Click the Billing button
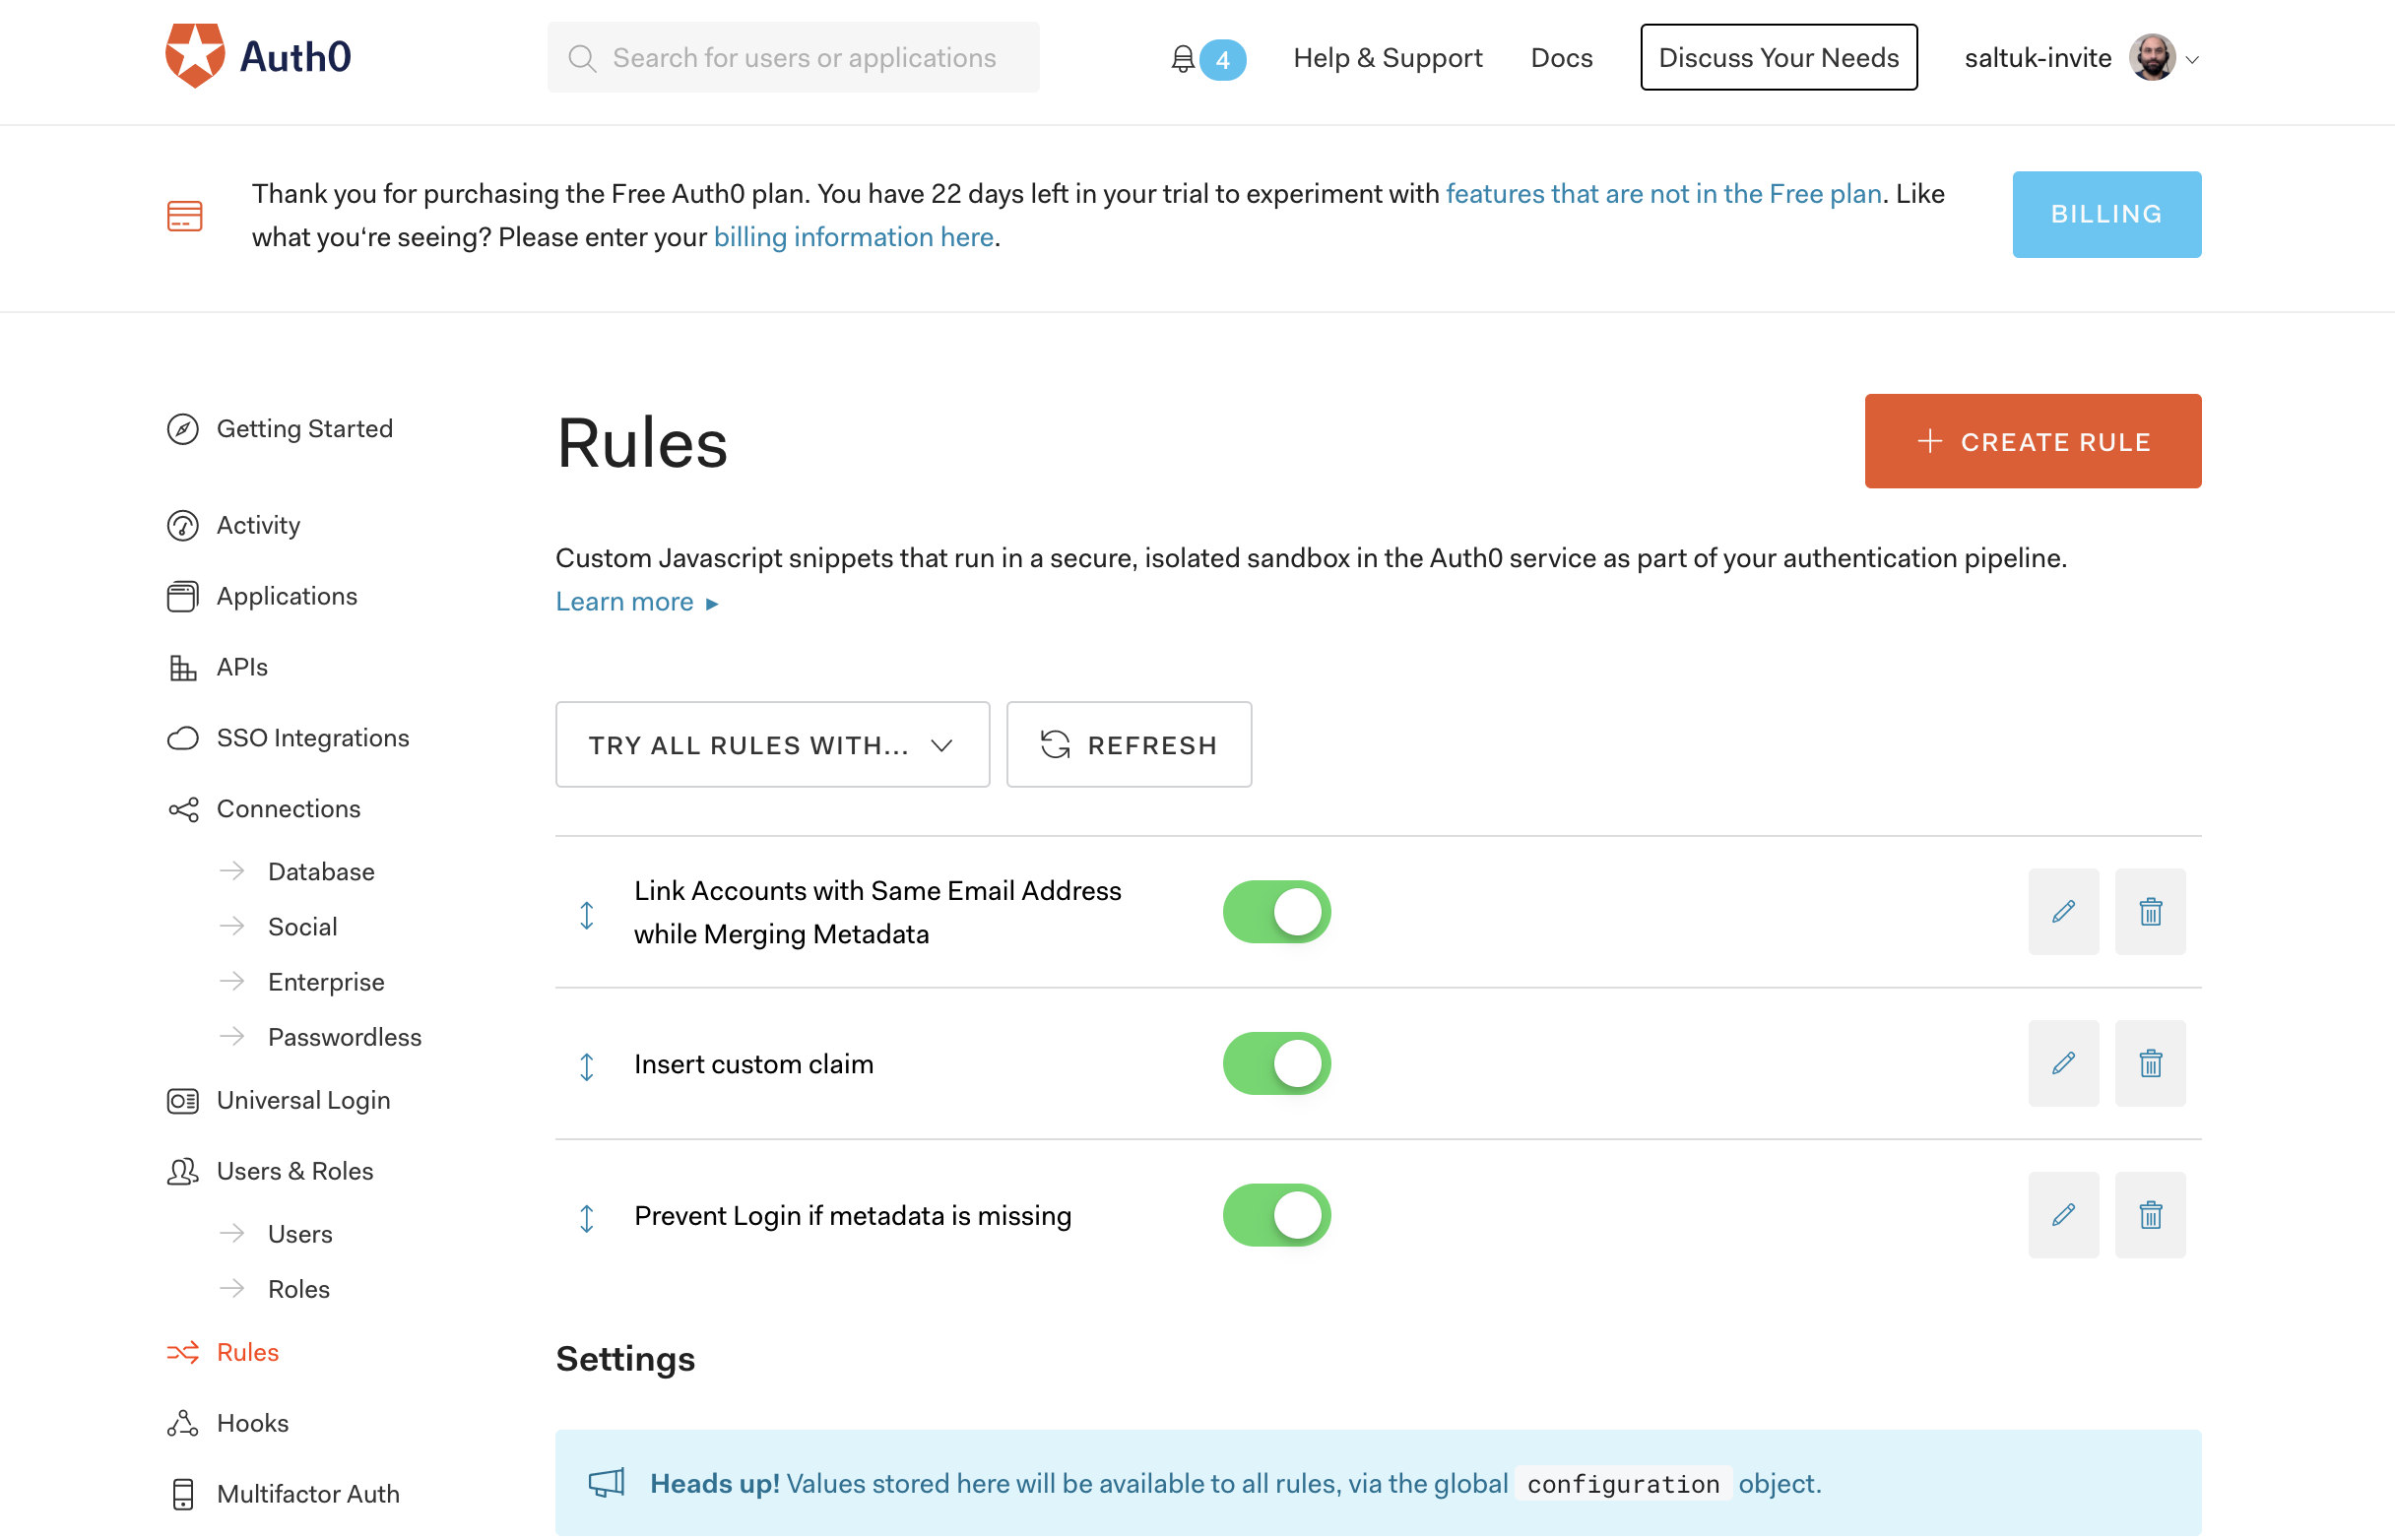Image resolution: width=2395 pixels, height=1540 pixels. (x=2106, y=214)
